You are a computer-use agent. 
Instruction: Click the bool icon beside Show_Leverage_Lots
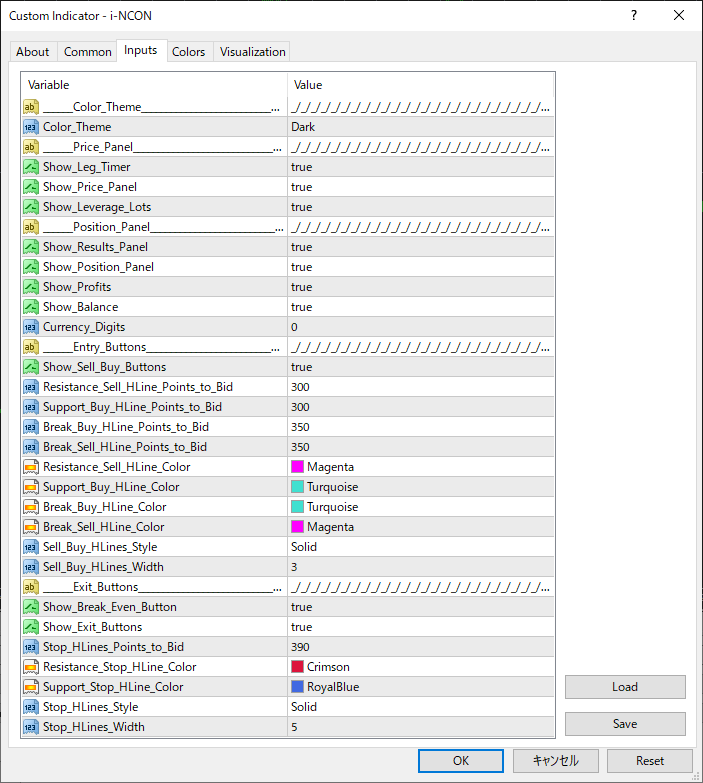(30, 207)
